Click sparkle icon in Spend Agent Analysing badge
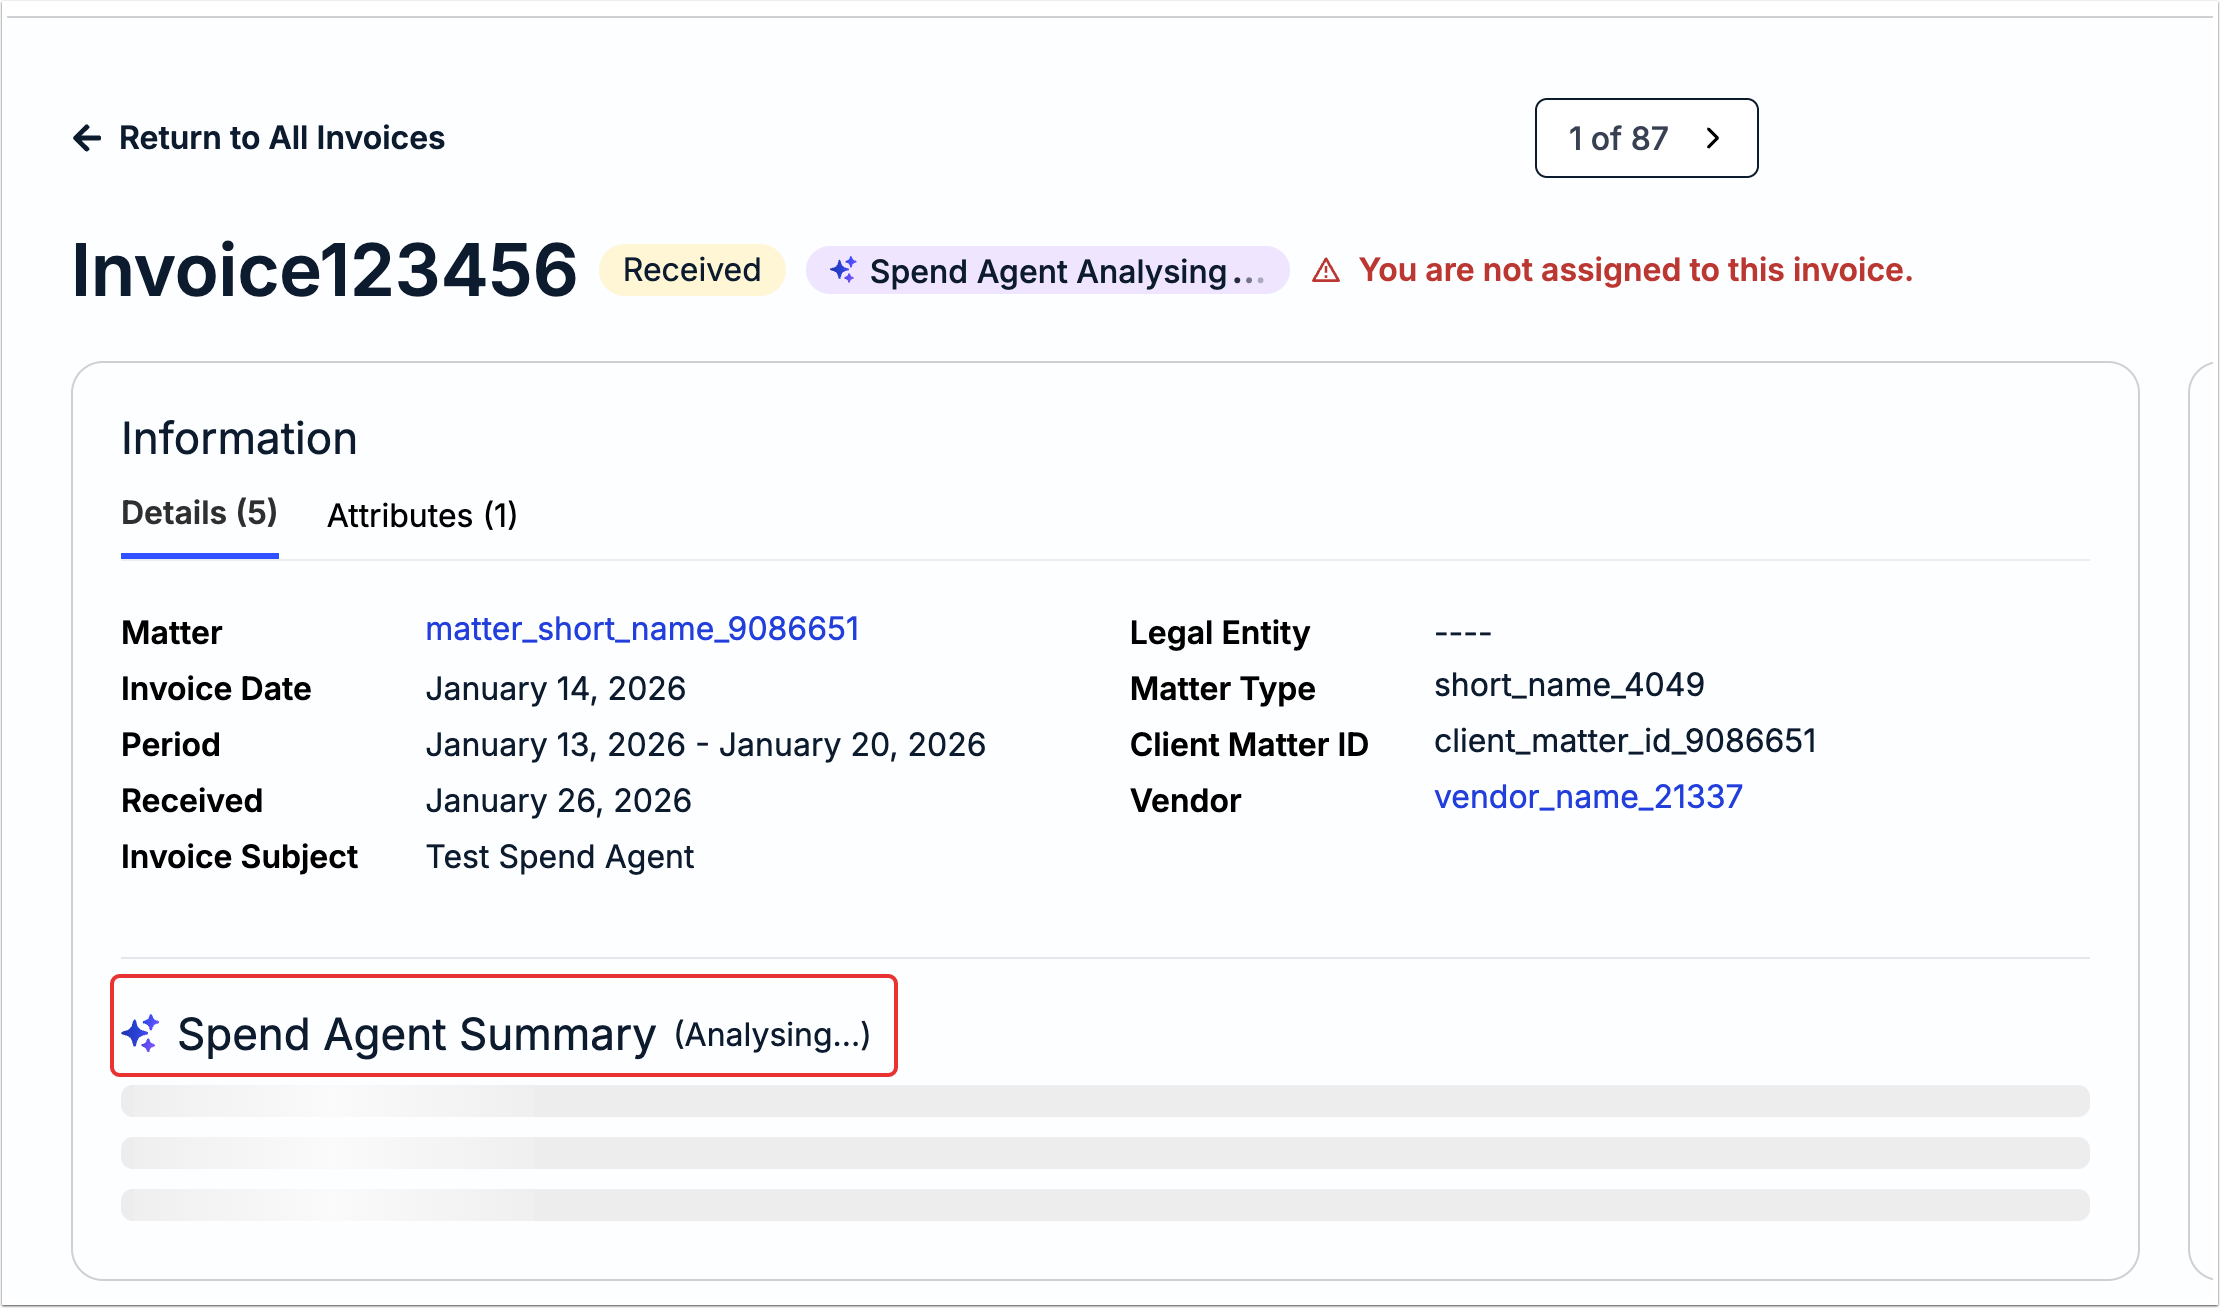 (x=843, y=270)
